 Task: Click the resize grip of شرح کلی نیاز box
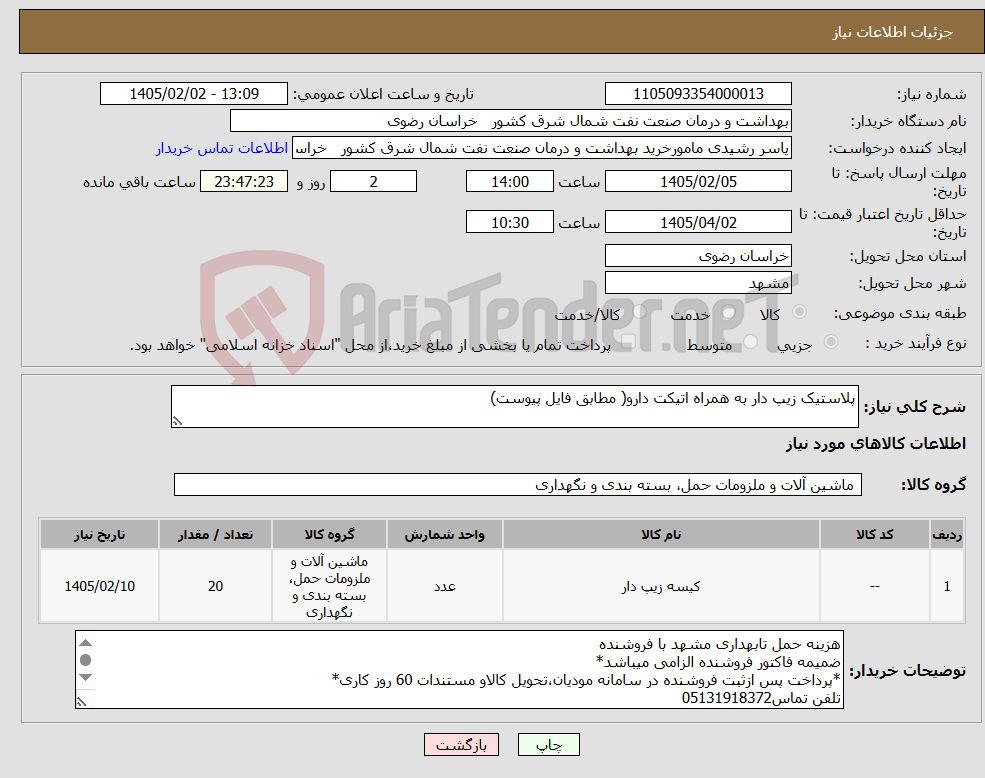click(177, 421)
